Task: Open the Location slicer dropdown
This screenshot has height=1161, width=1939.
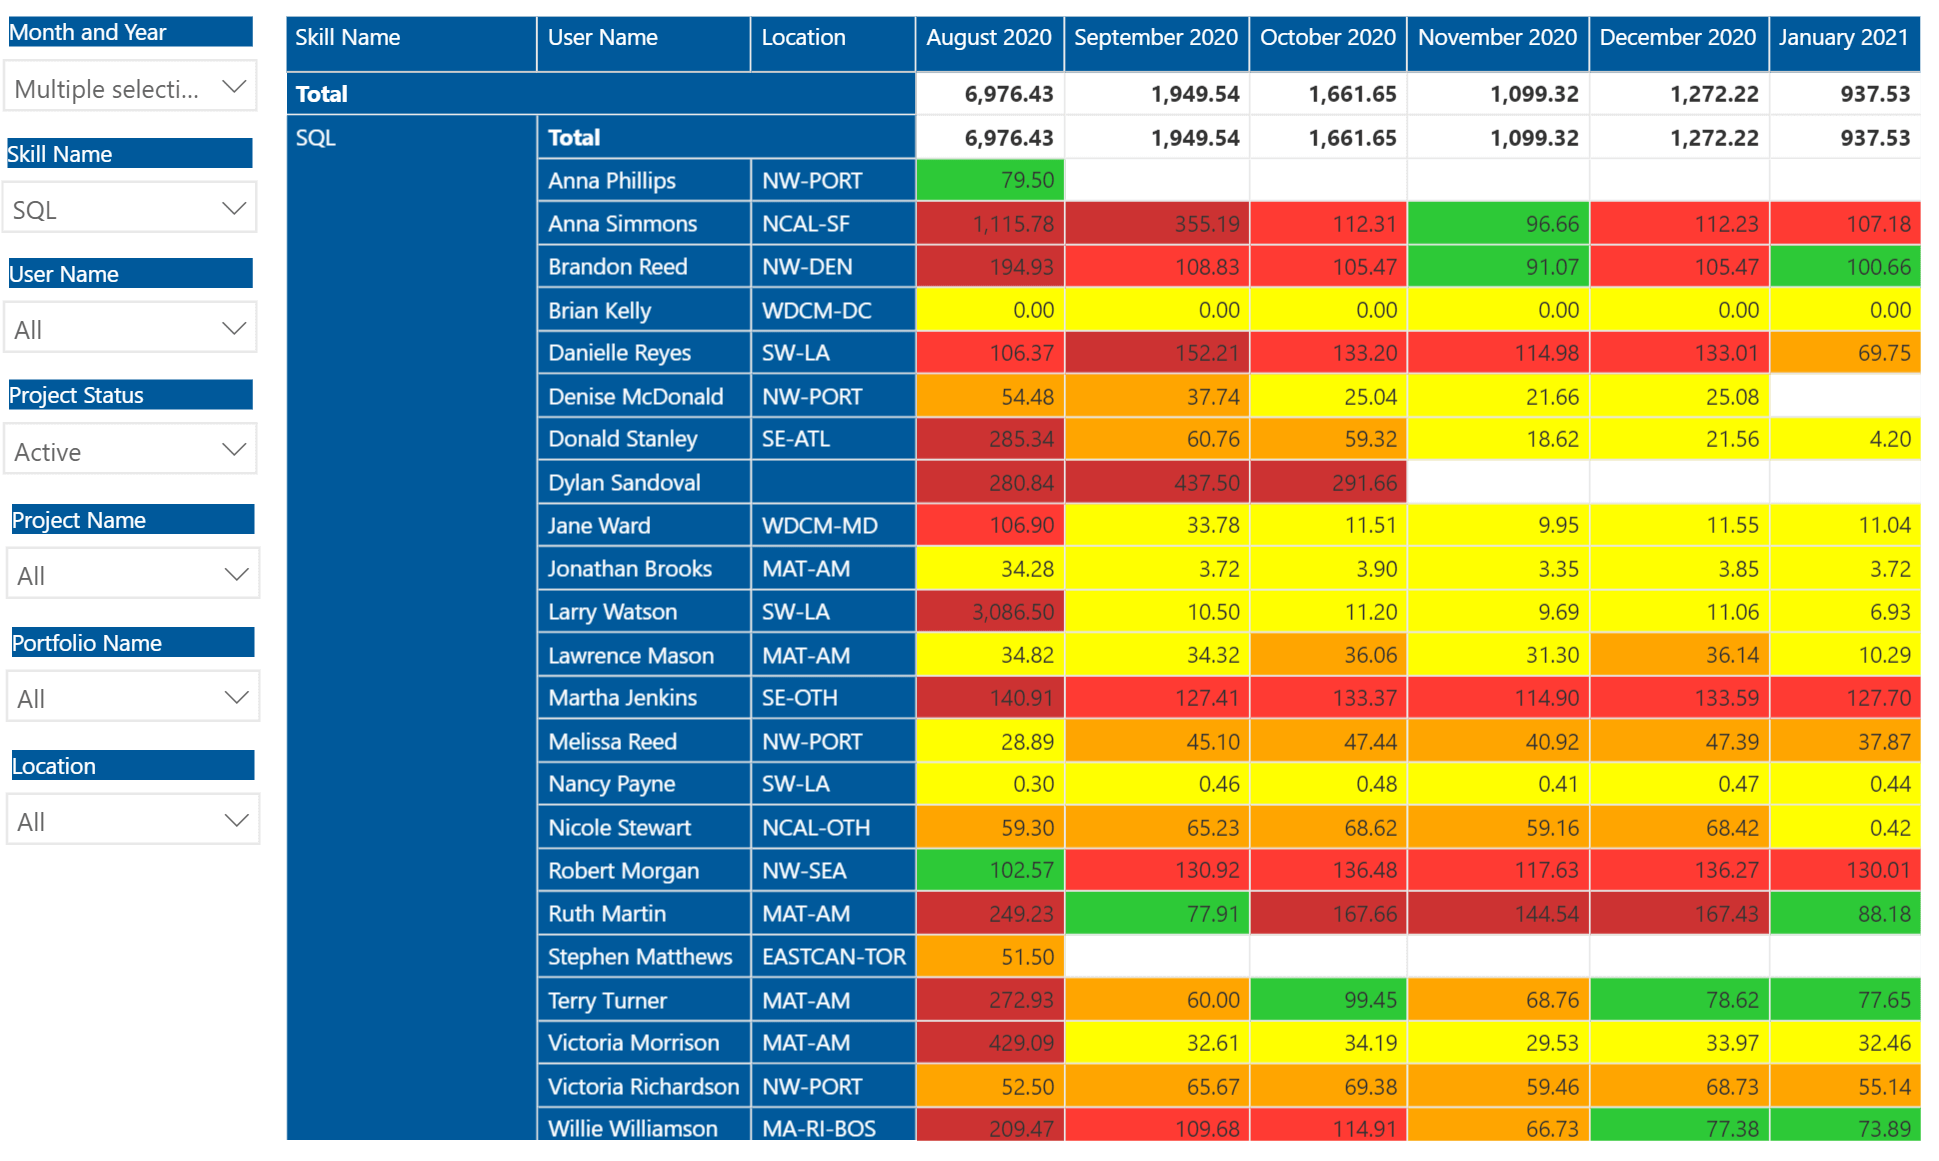Action: (132, 821)
